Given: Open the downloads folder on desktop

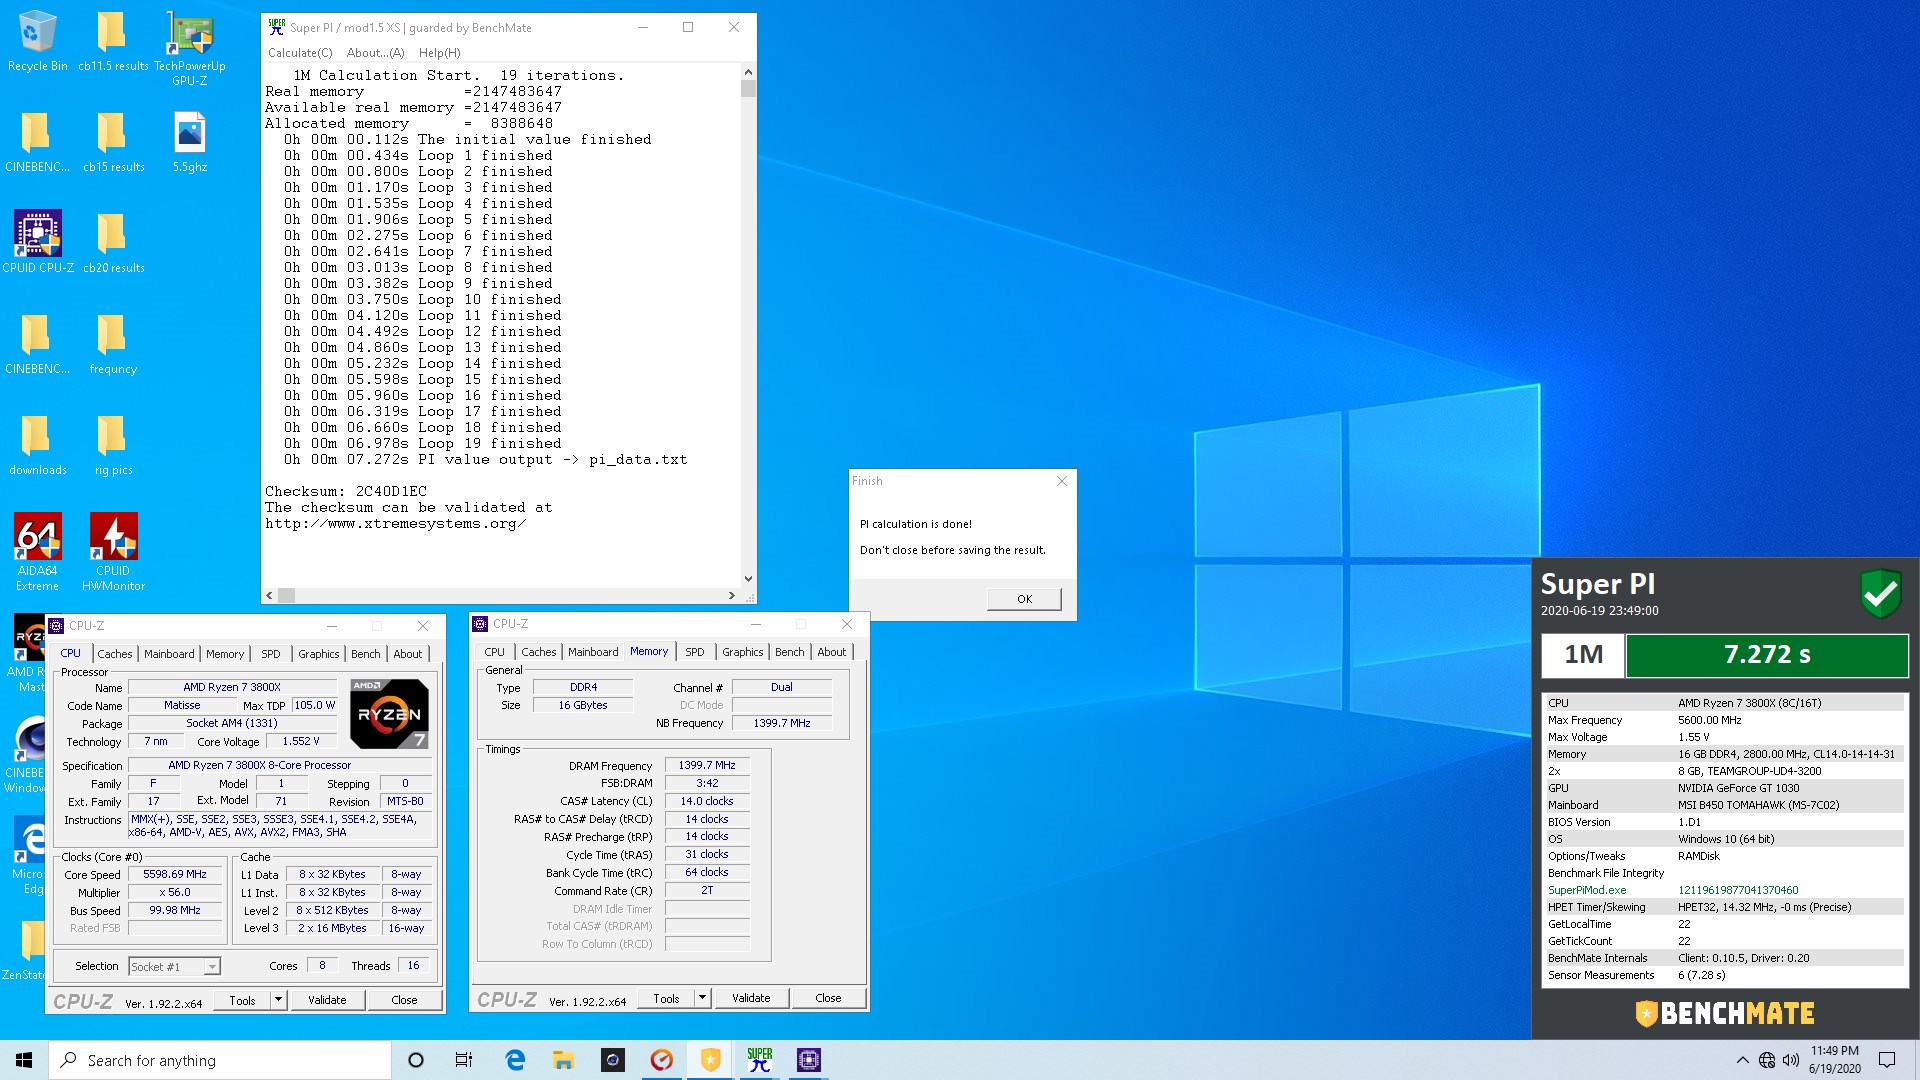Looking at the screenshot, I should (38, 446).
